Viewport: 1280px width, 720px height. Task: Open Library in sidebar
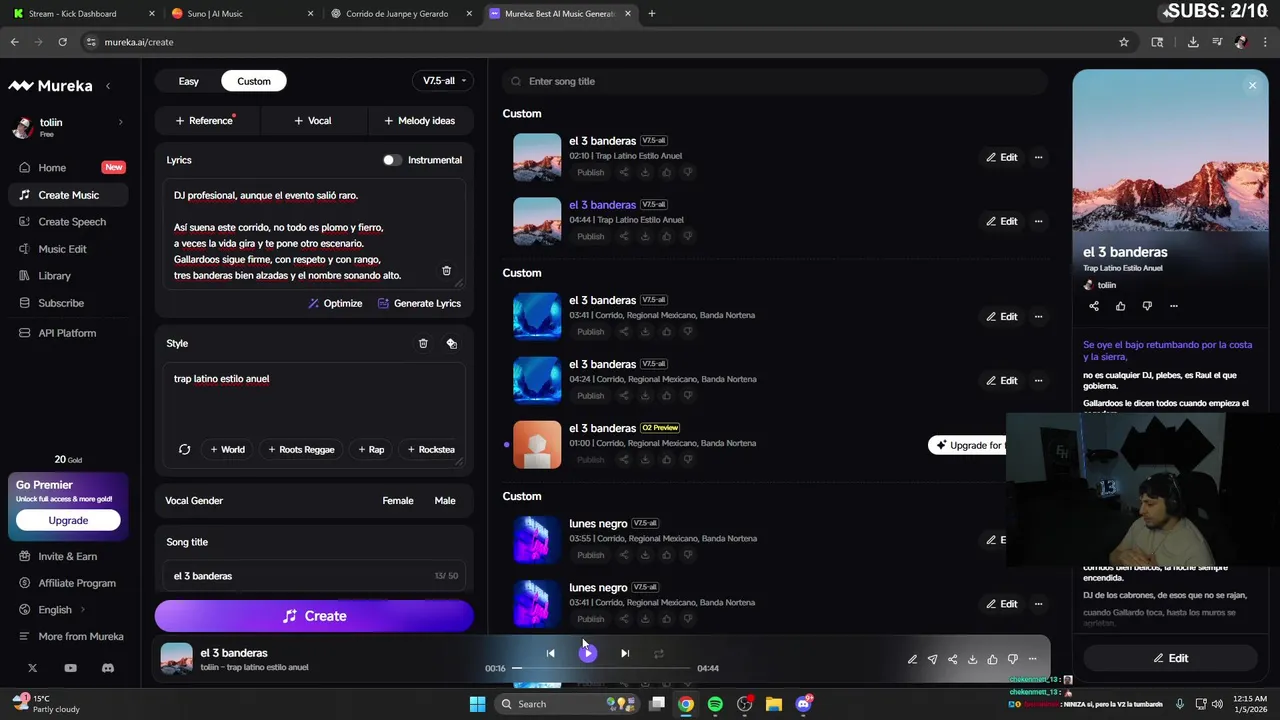point(54,276)
